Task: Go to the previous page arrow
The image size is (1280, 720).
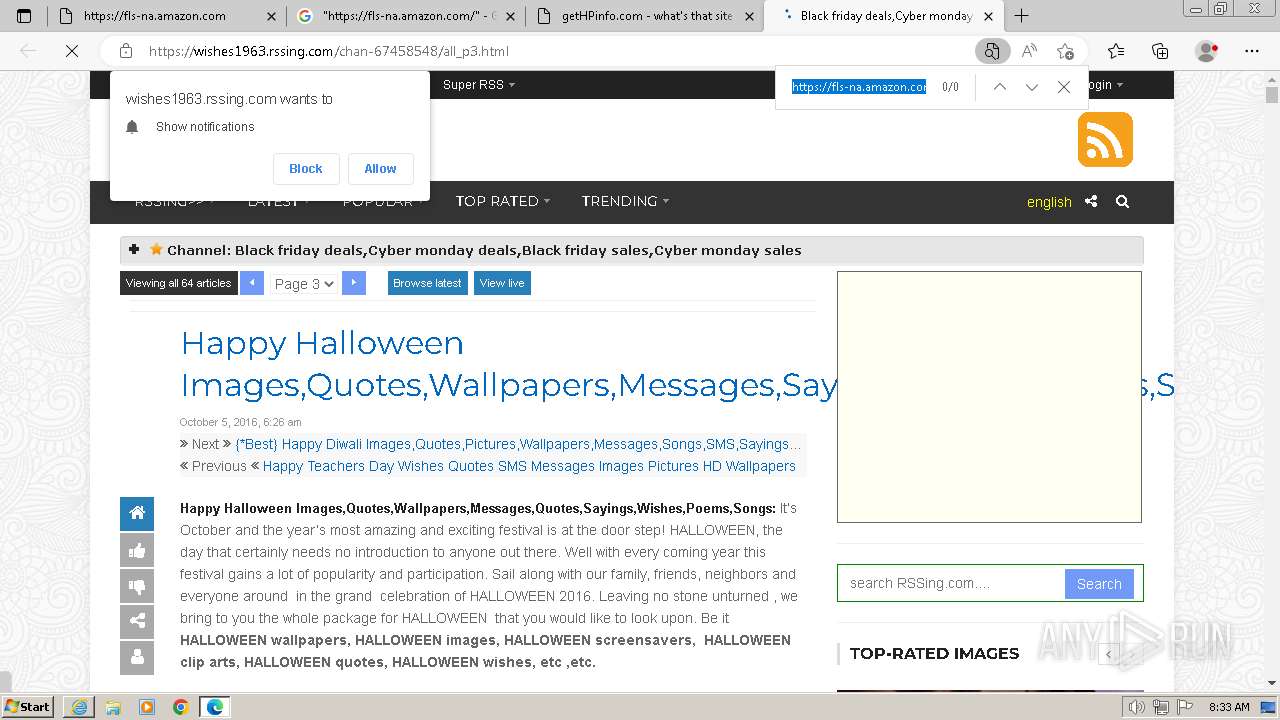Action: 252,283
